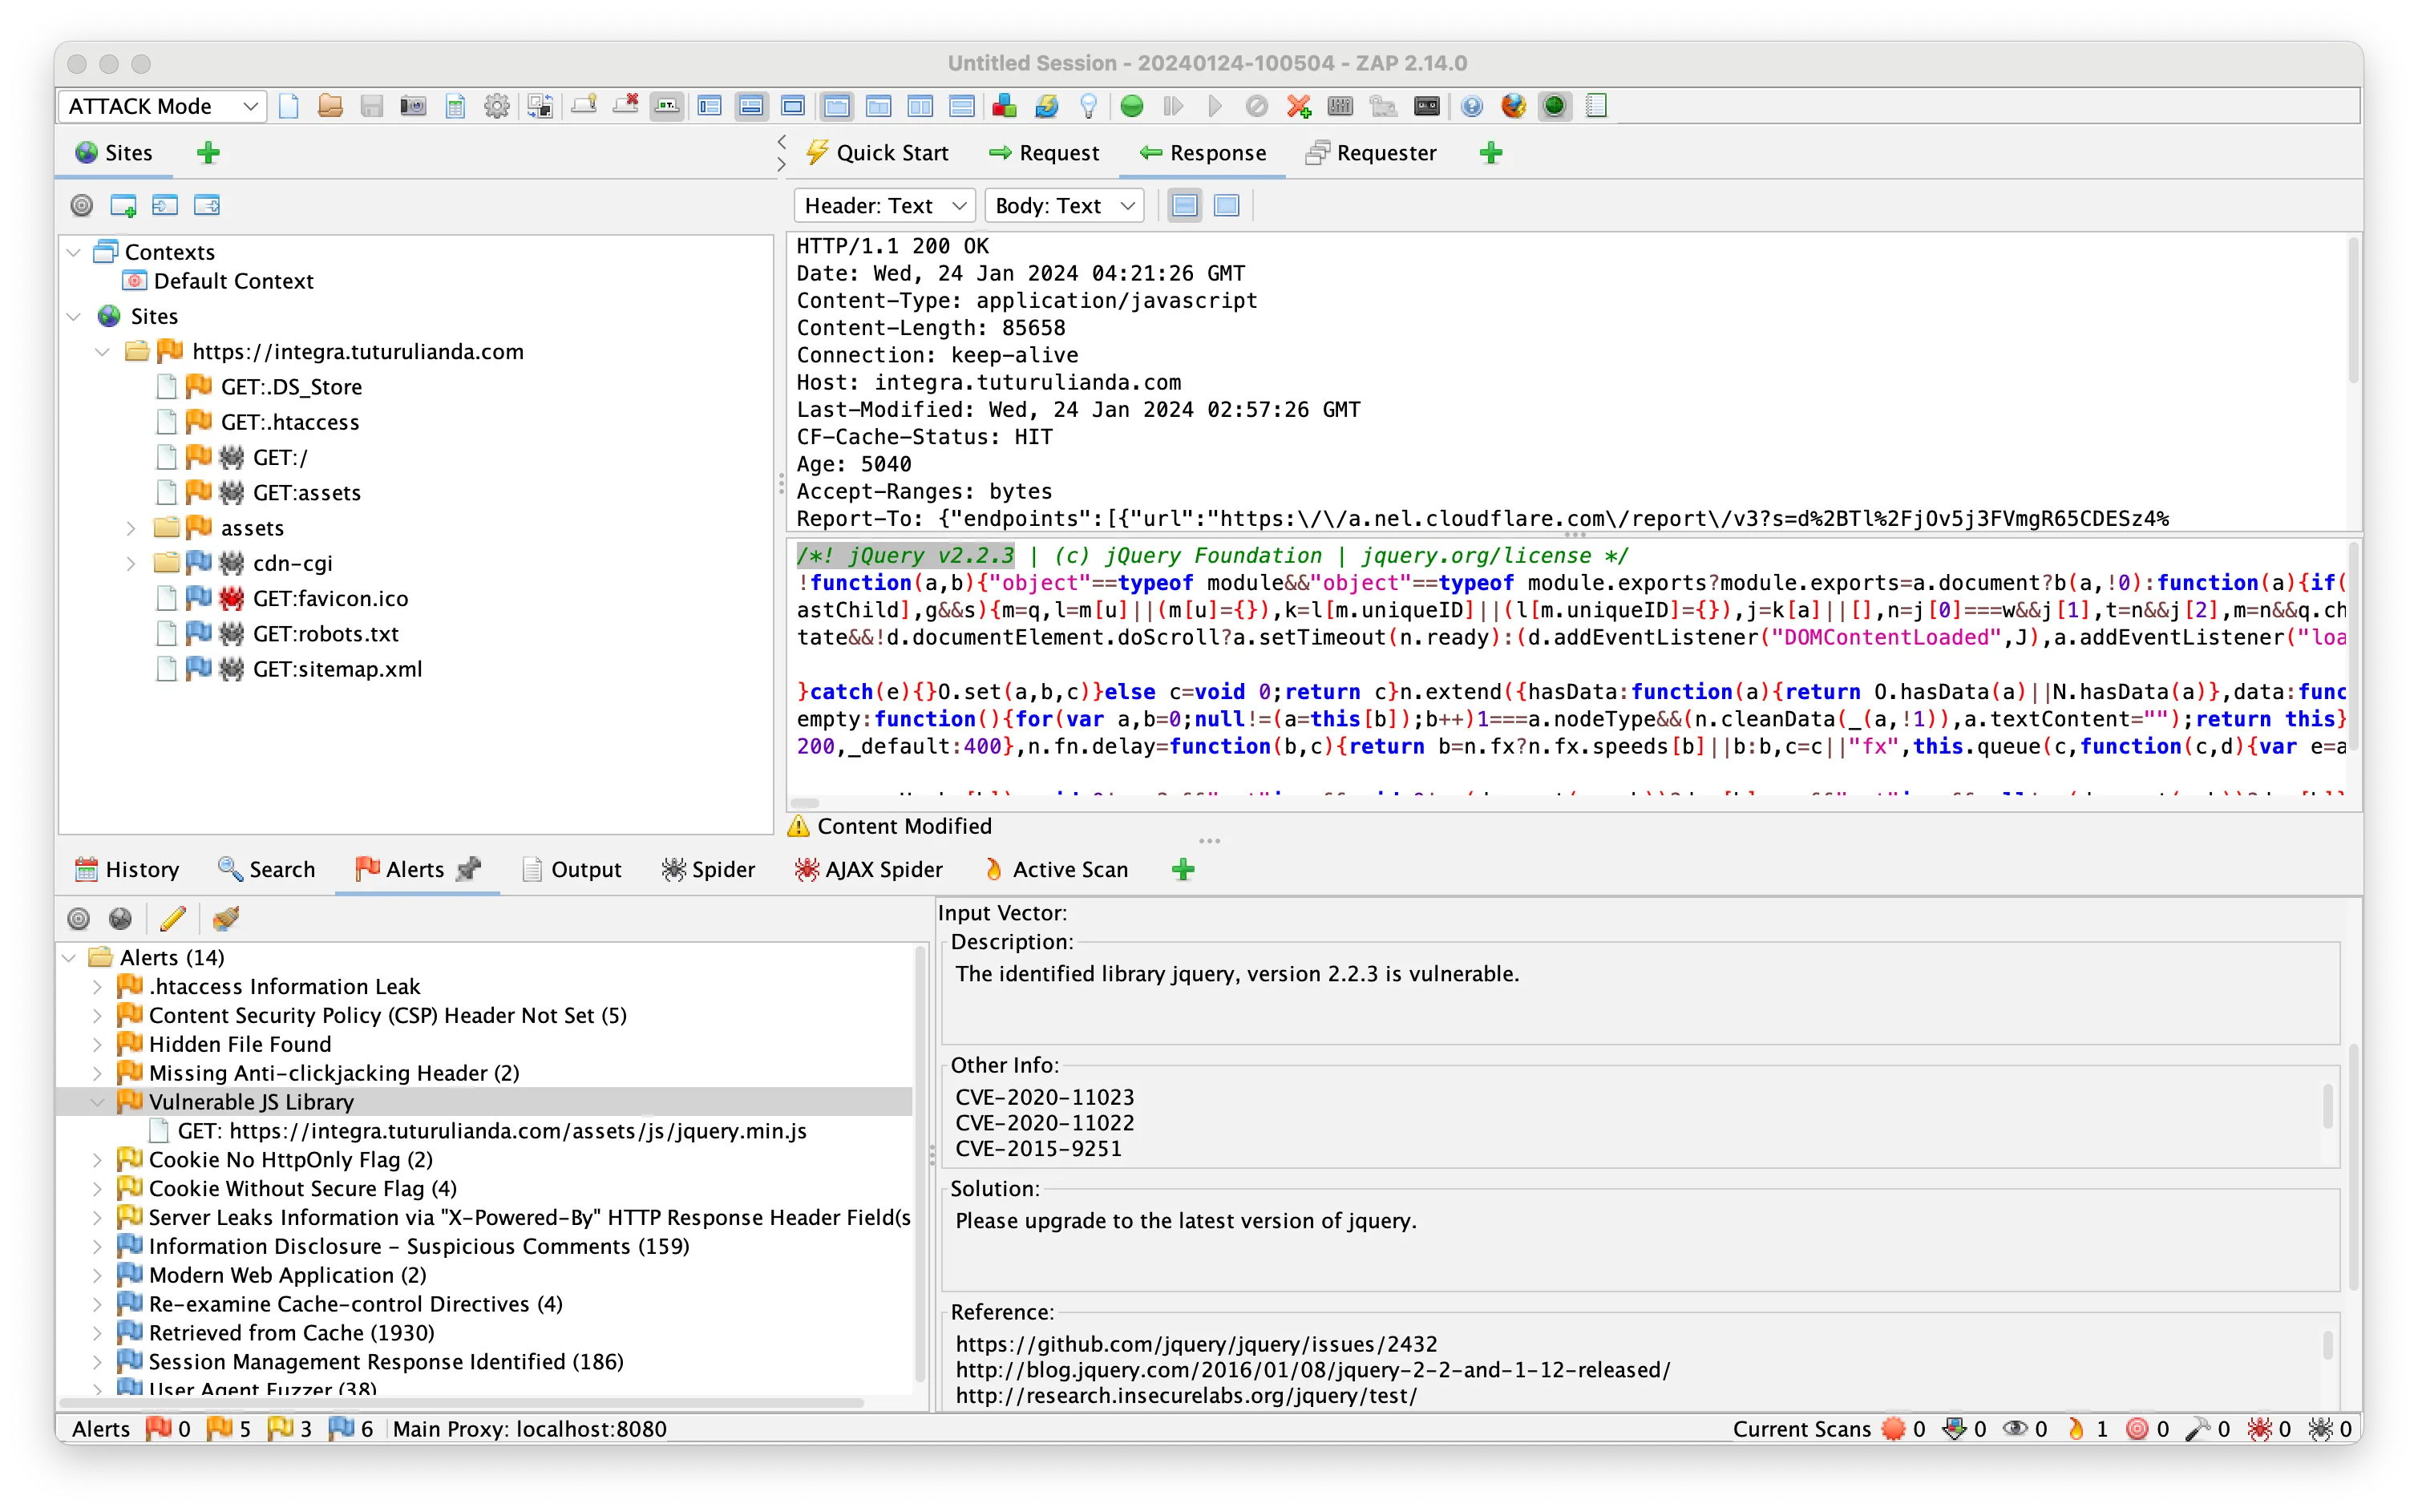Click the Manage Add-ons colored cubes icon

(x=1004, y=106)
